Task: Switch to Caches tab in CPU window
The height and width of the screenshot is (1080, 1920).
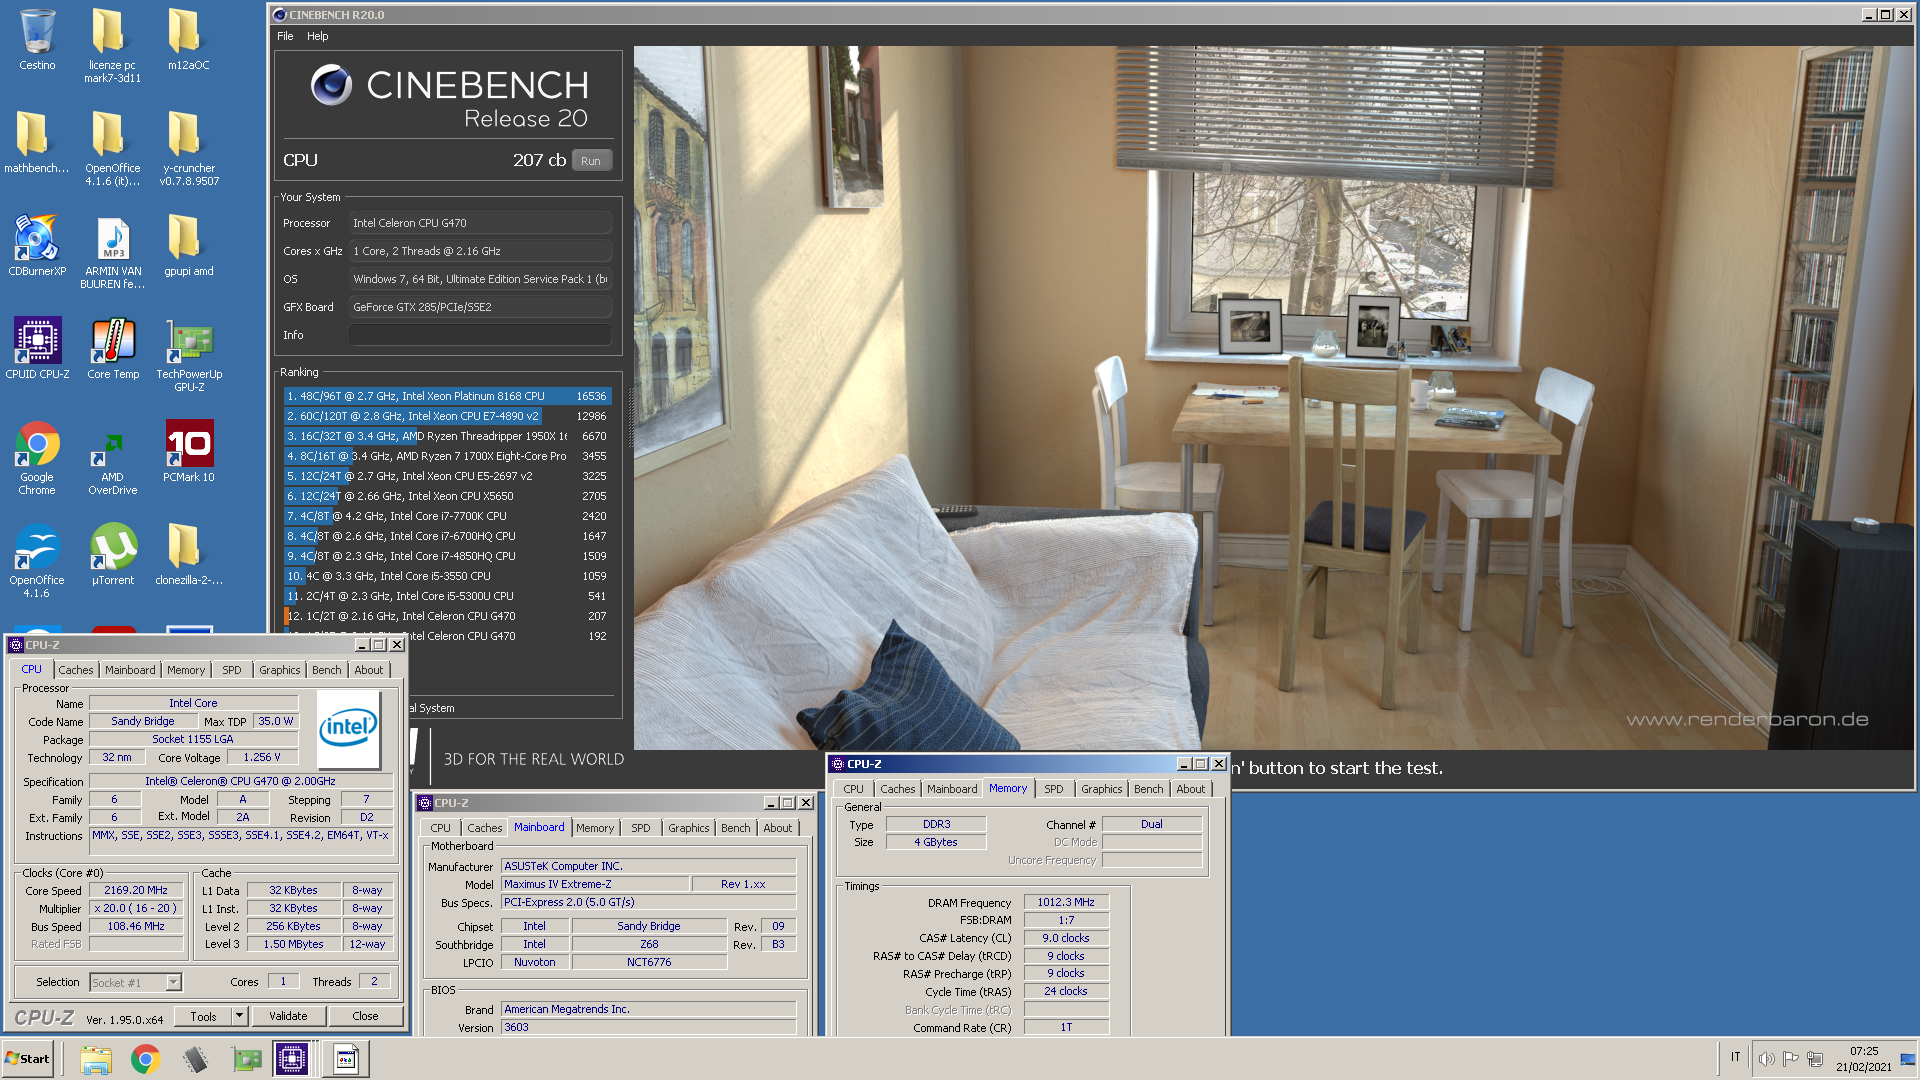Action: pyautogui.click(x=75, y=670)
